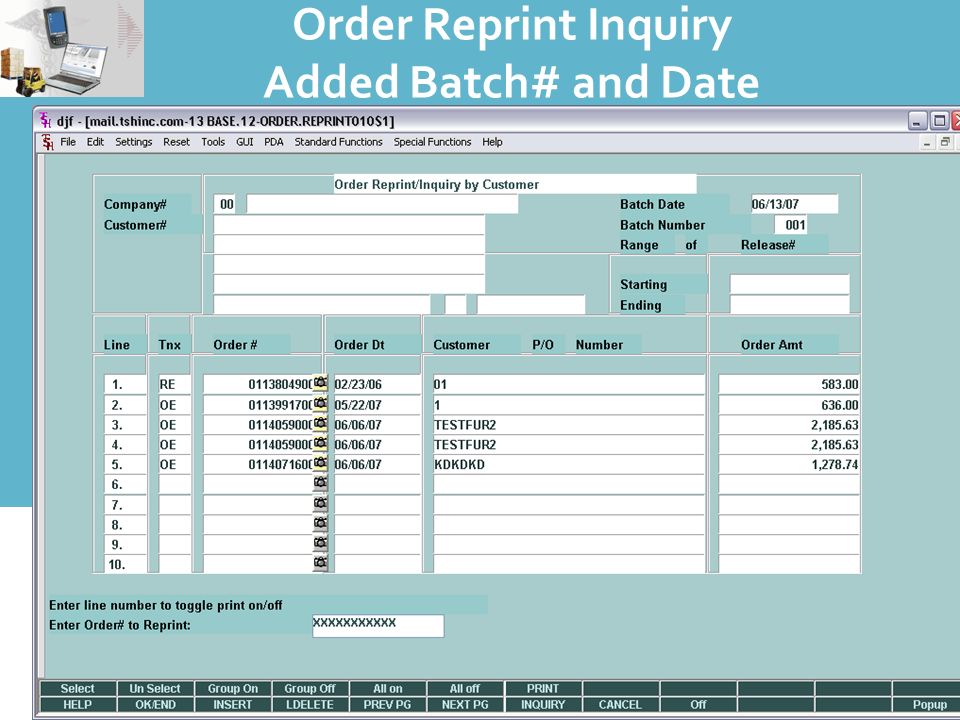
Task: Click the camera icon on line 1
Action: pyautogui.click(x=320, y=383)
